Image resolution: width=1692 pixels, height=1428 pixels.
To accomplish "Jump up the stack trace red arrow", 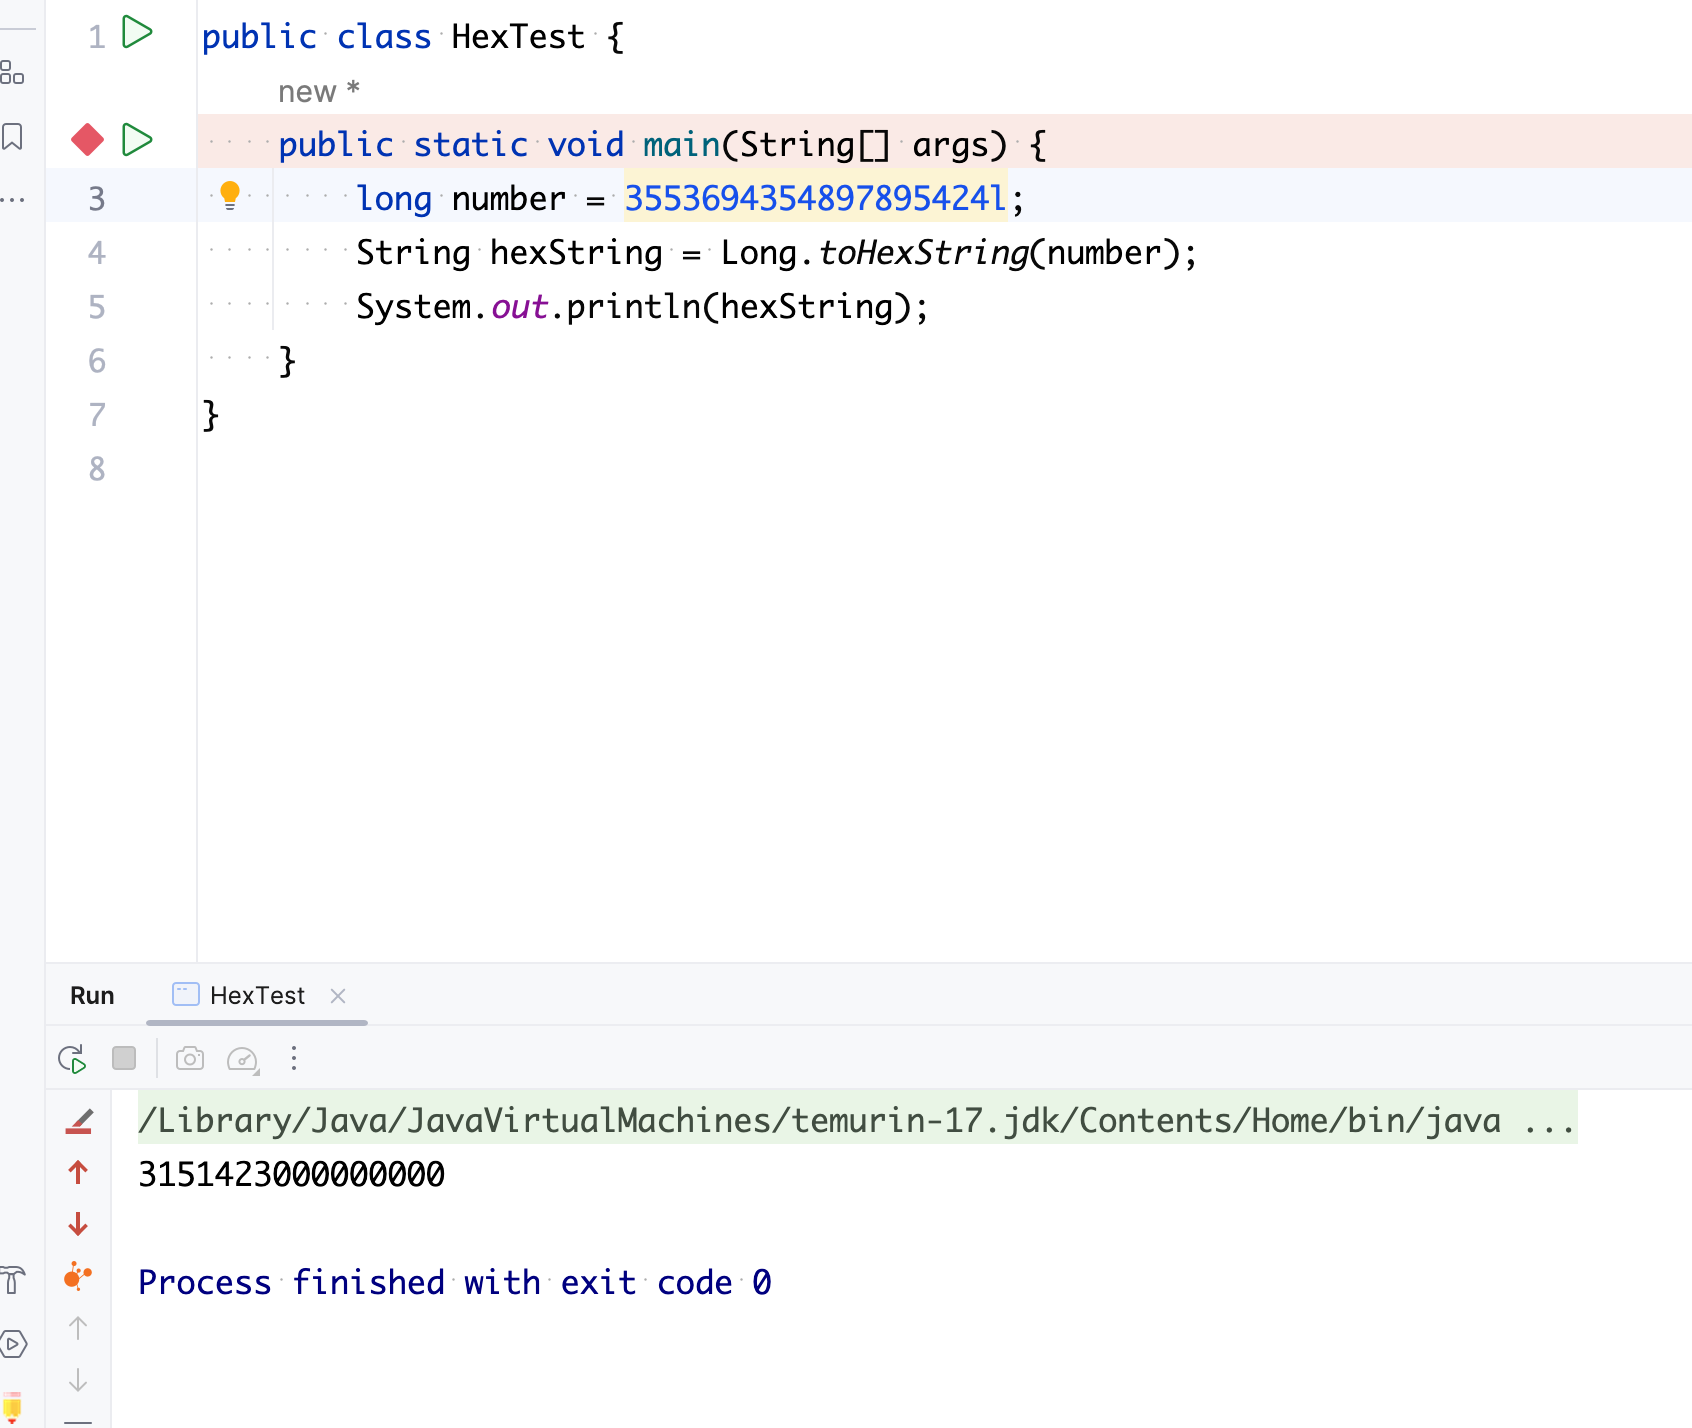I will 78,1172.
